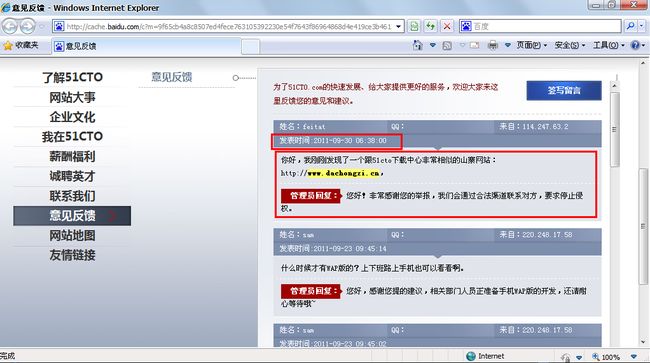Expand the zoom level dropdown arrow
This screenshot has width=650, height=363.
[x=633, y=357]
